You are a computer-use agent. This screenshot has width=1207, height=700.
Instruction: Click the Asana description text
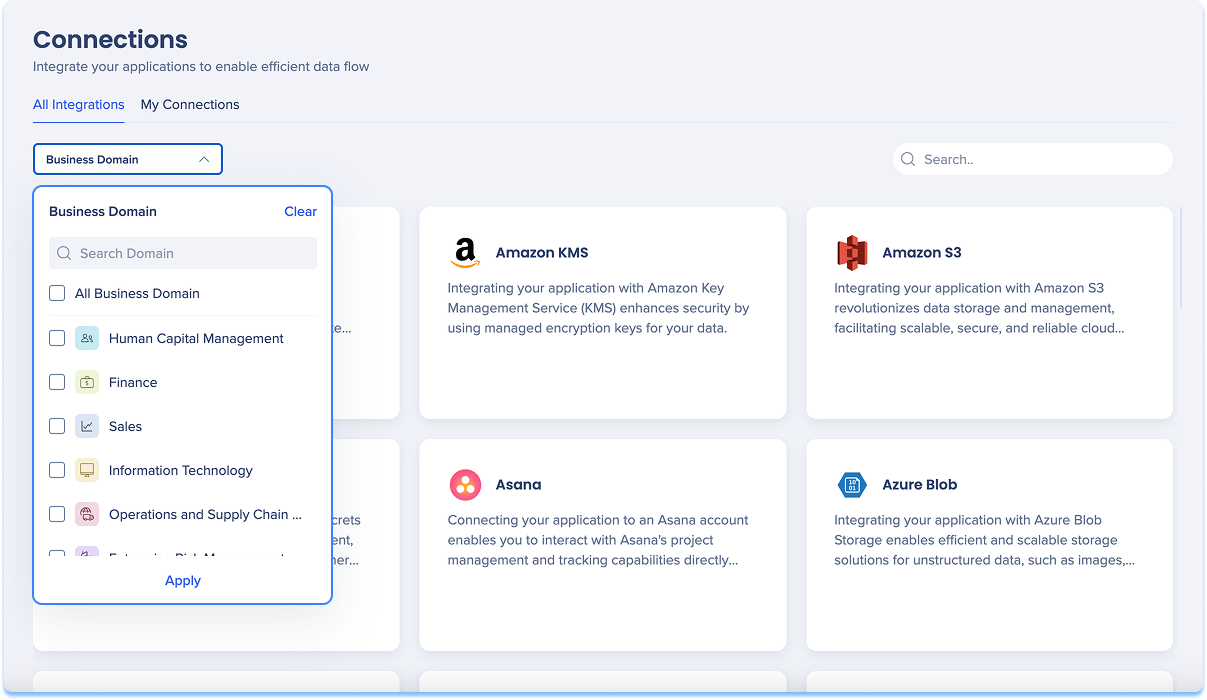pyautogui.click(x=598, y=540)
